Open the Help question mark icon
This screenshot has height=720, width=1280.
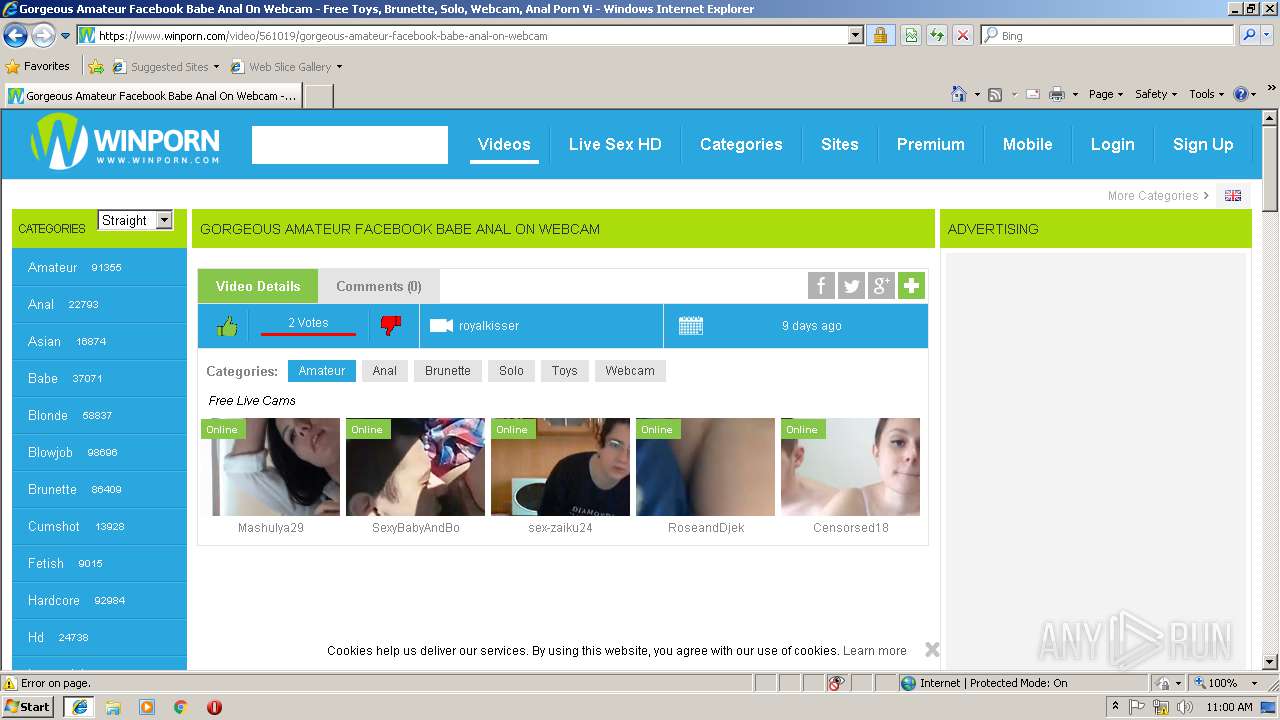[x=1241, y=94]
